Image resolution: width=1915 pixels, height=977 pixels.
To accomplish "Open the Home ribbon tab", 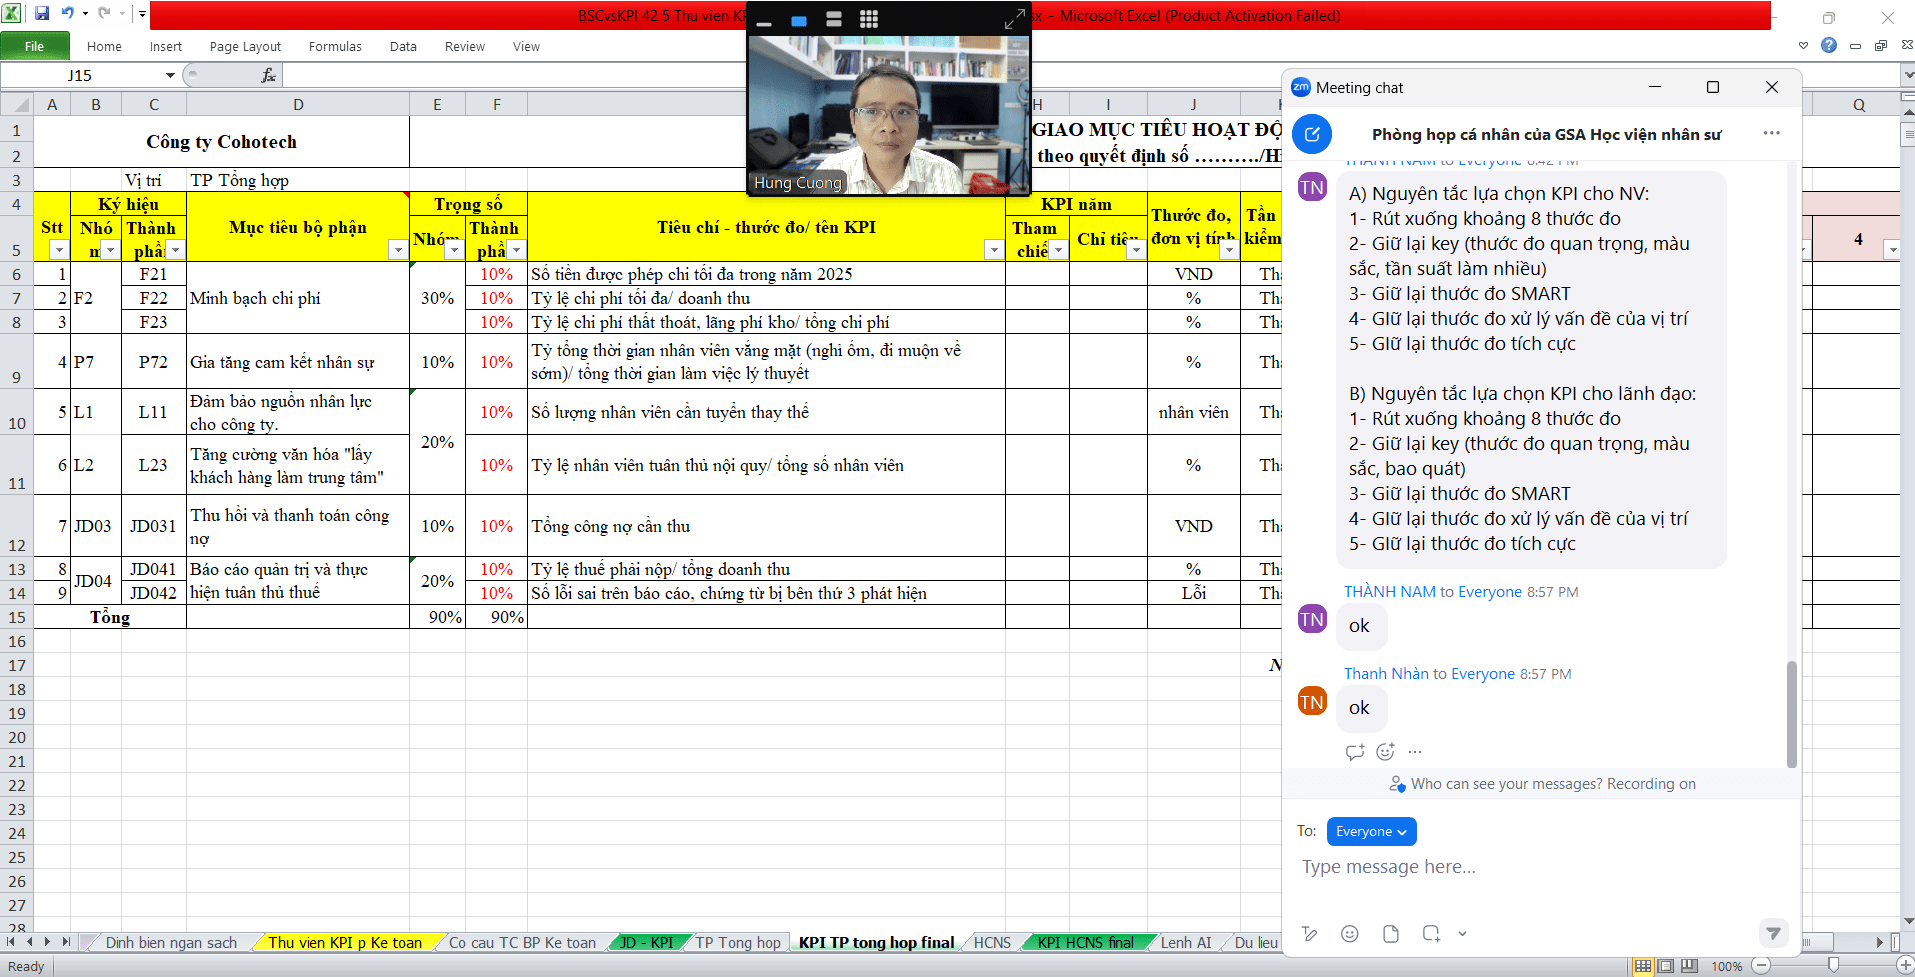I will pos(104,46).
